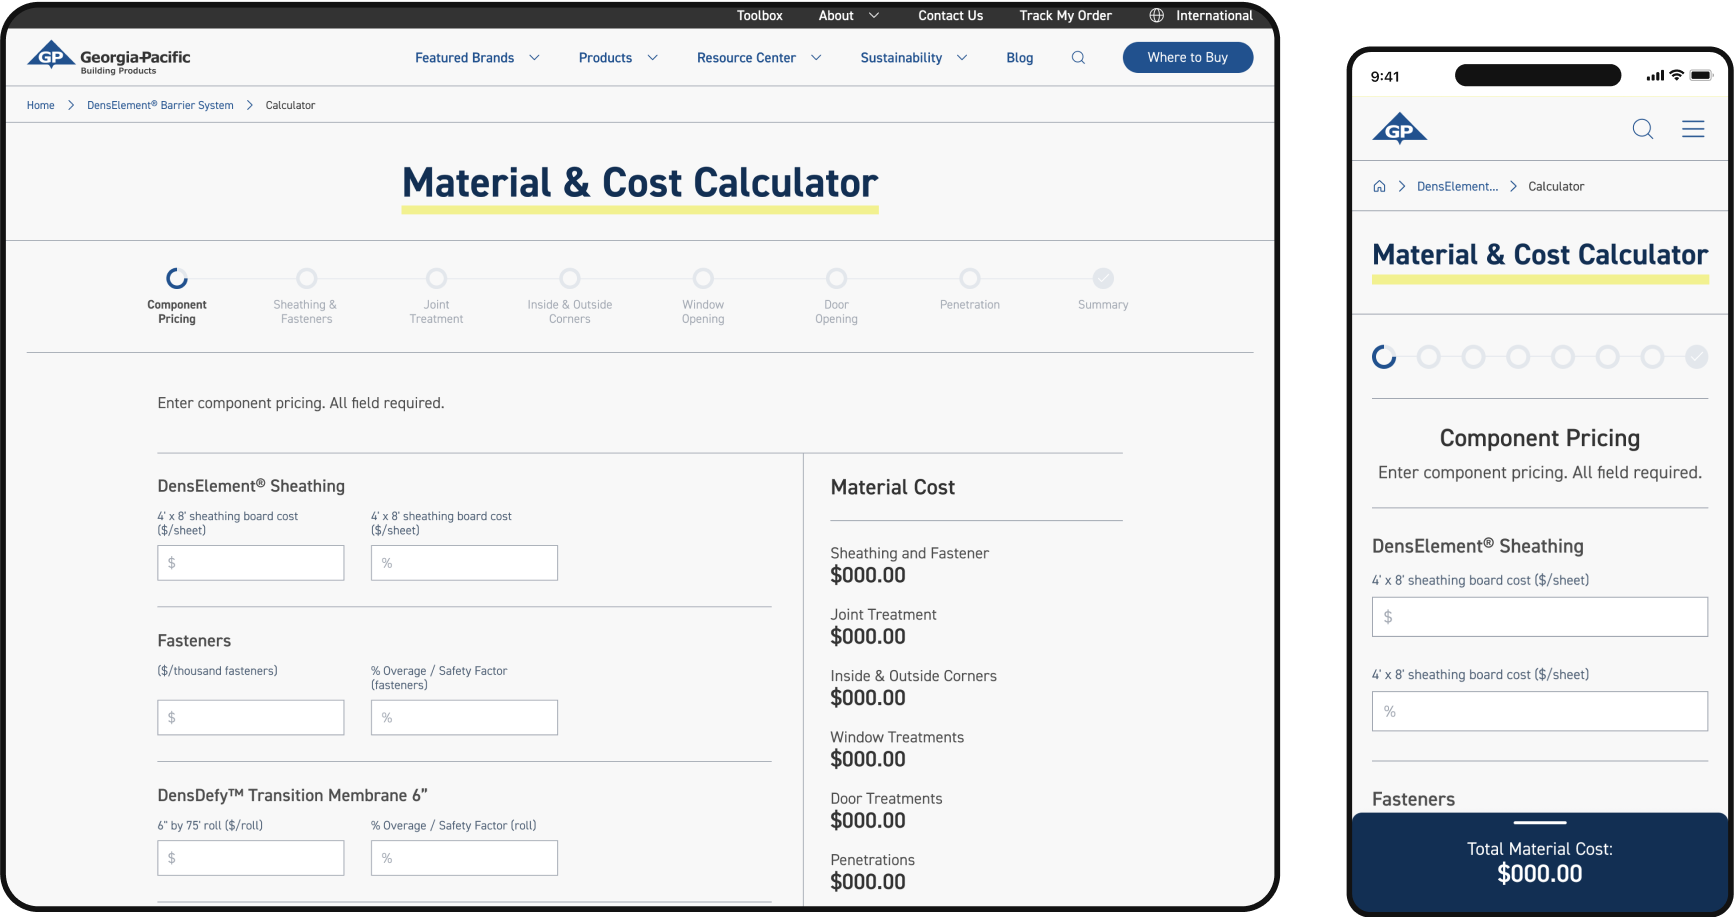Focus the Fasteners dollar per thousand field
This screenshot has width=1734, height=917.
click(x=251, y=718)
